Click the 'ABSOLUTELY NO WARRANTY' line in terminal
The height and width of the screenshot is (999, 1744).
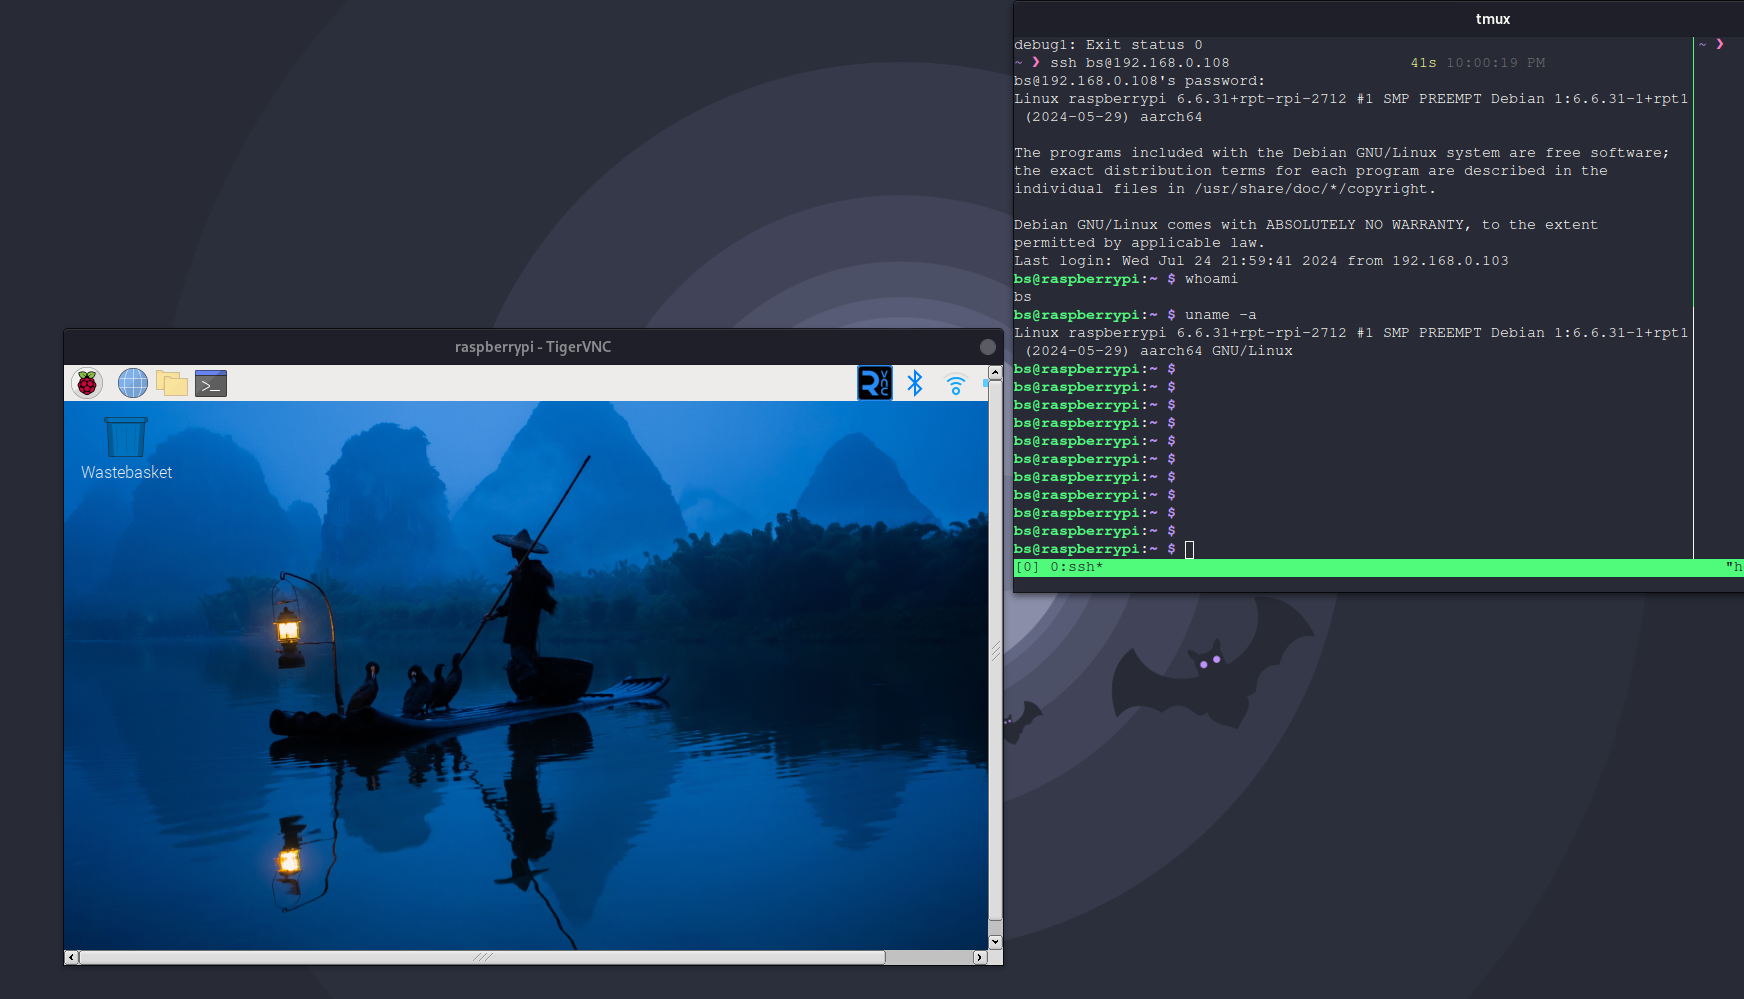(1306, 225)
